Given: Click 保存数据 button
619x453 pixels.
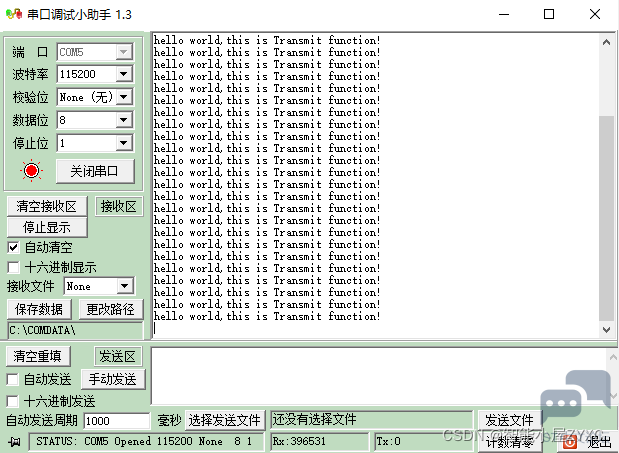Looking at the screenshot, I should click(x=39, y=309).
